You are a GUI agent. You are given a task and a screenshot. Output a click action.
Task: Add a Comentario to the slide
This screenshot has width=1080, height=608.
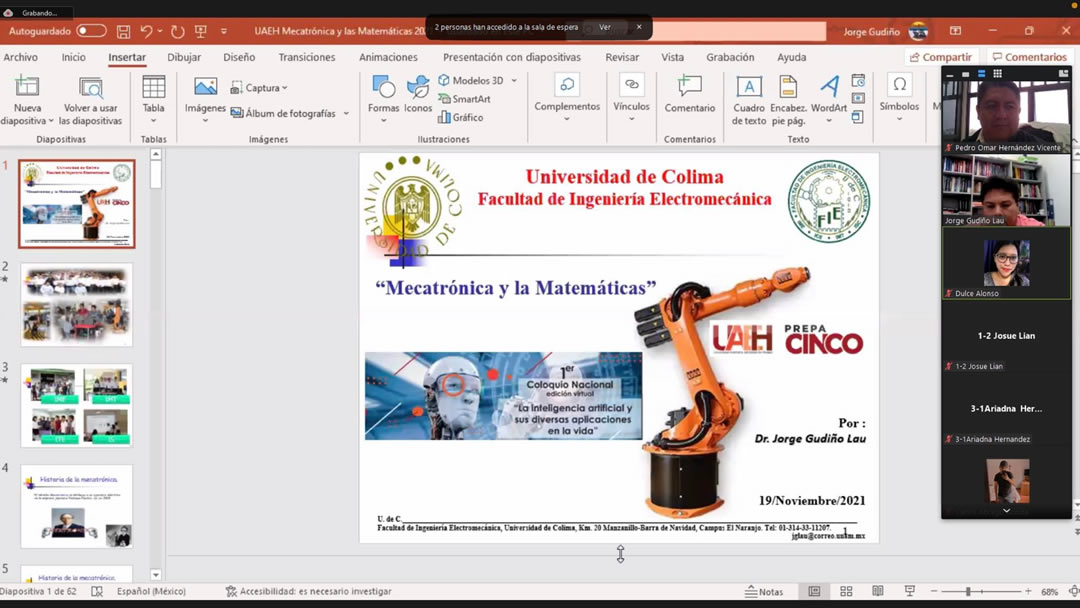(x=689, y=94)
